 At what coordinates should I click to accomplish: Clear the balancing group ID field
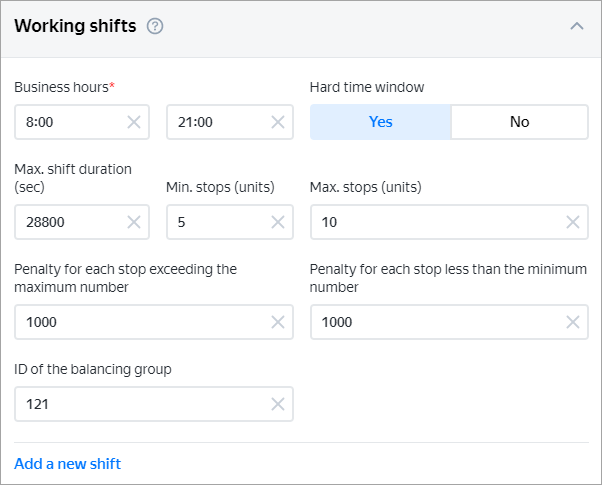(x=278, y=404)
